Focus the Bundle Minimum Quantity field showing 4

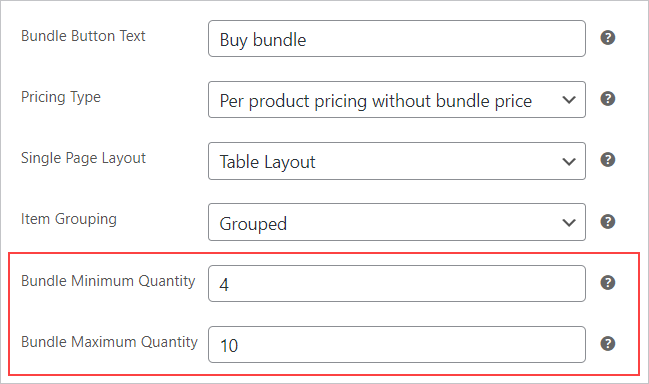coord(397,283)
